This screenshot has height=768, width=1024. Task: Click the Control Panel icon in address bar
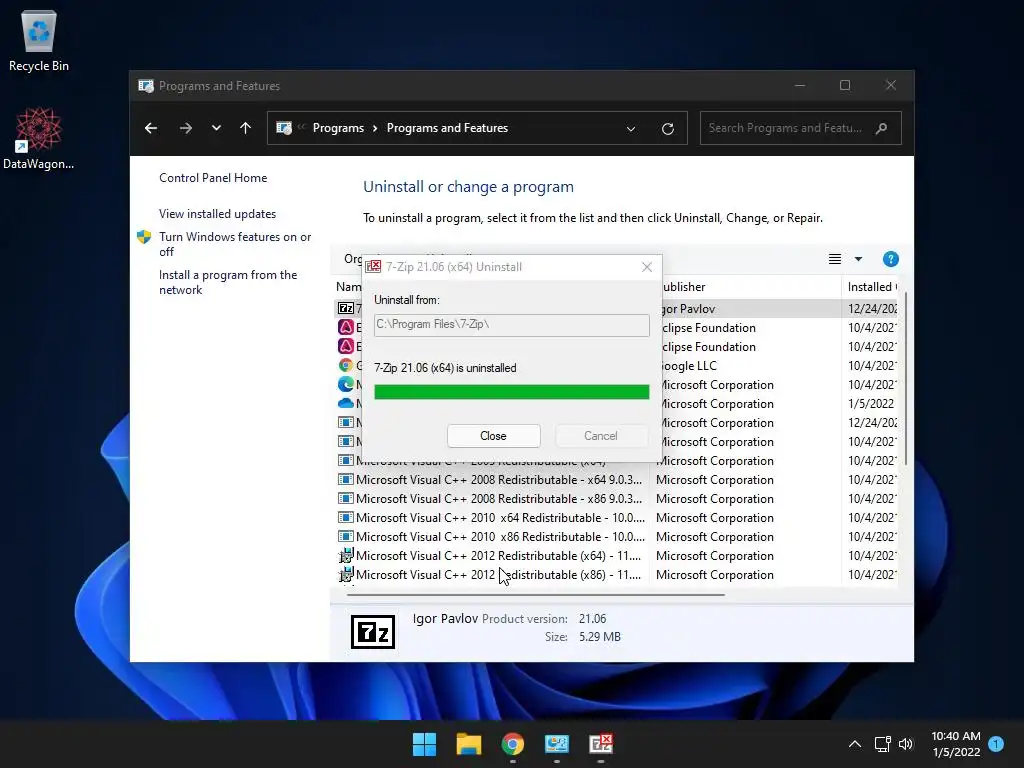coord(284,128)
